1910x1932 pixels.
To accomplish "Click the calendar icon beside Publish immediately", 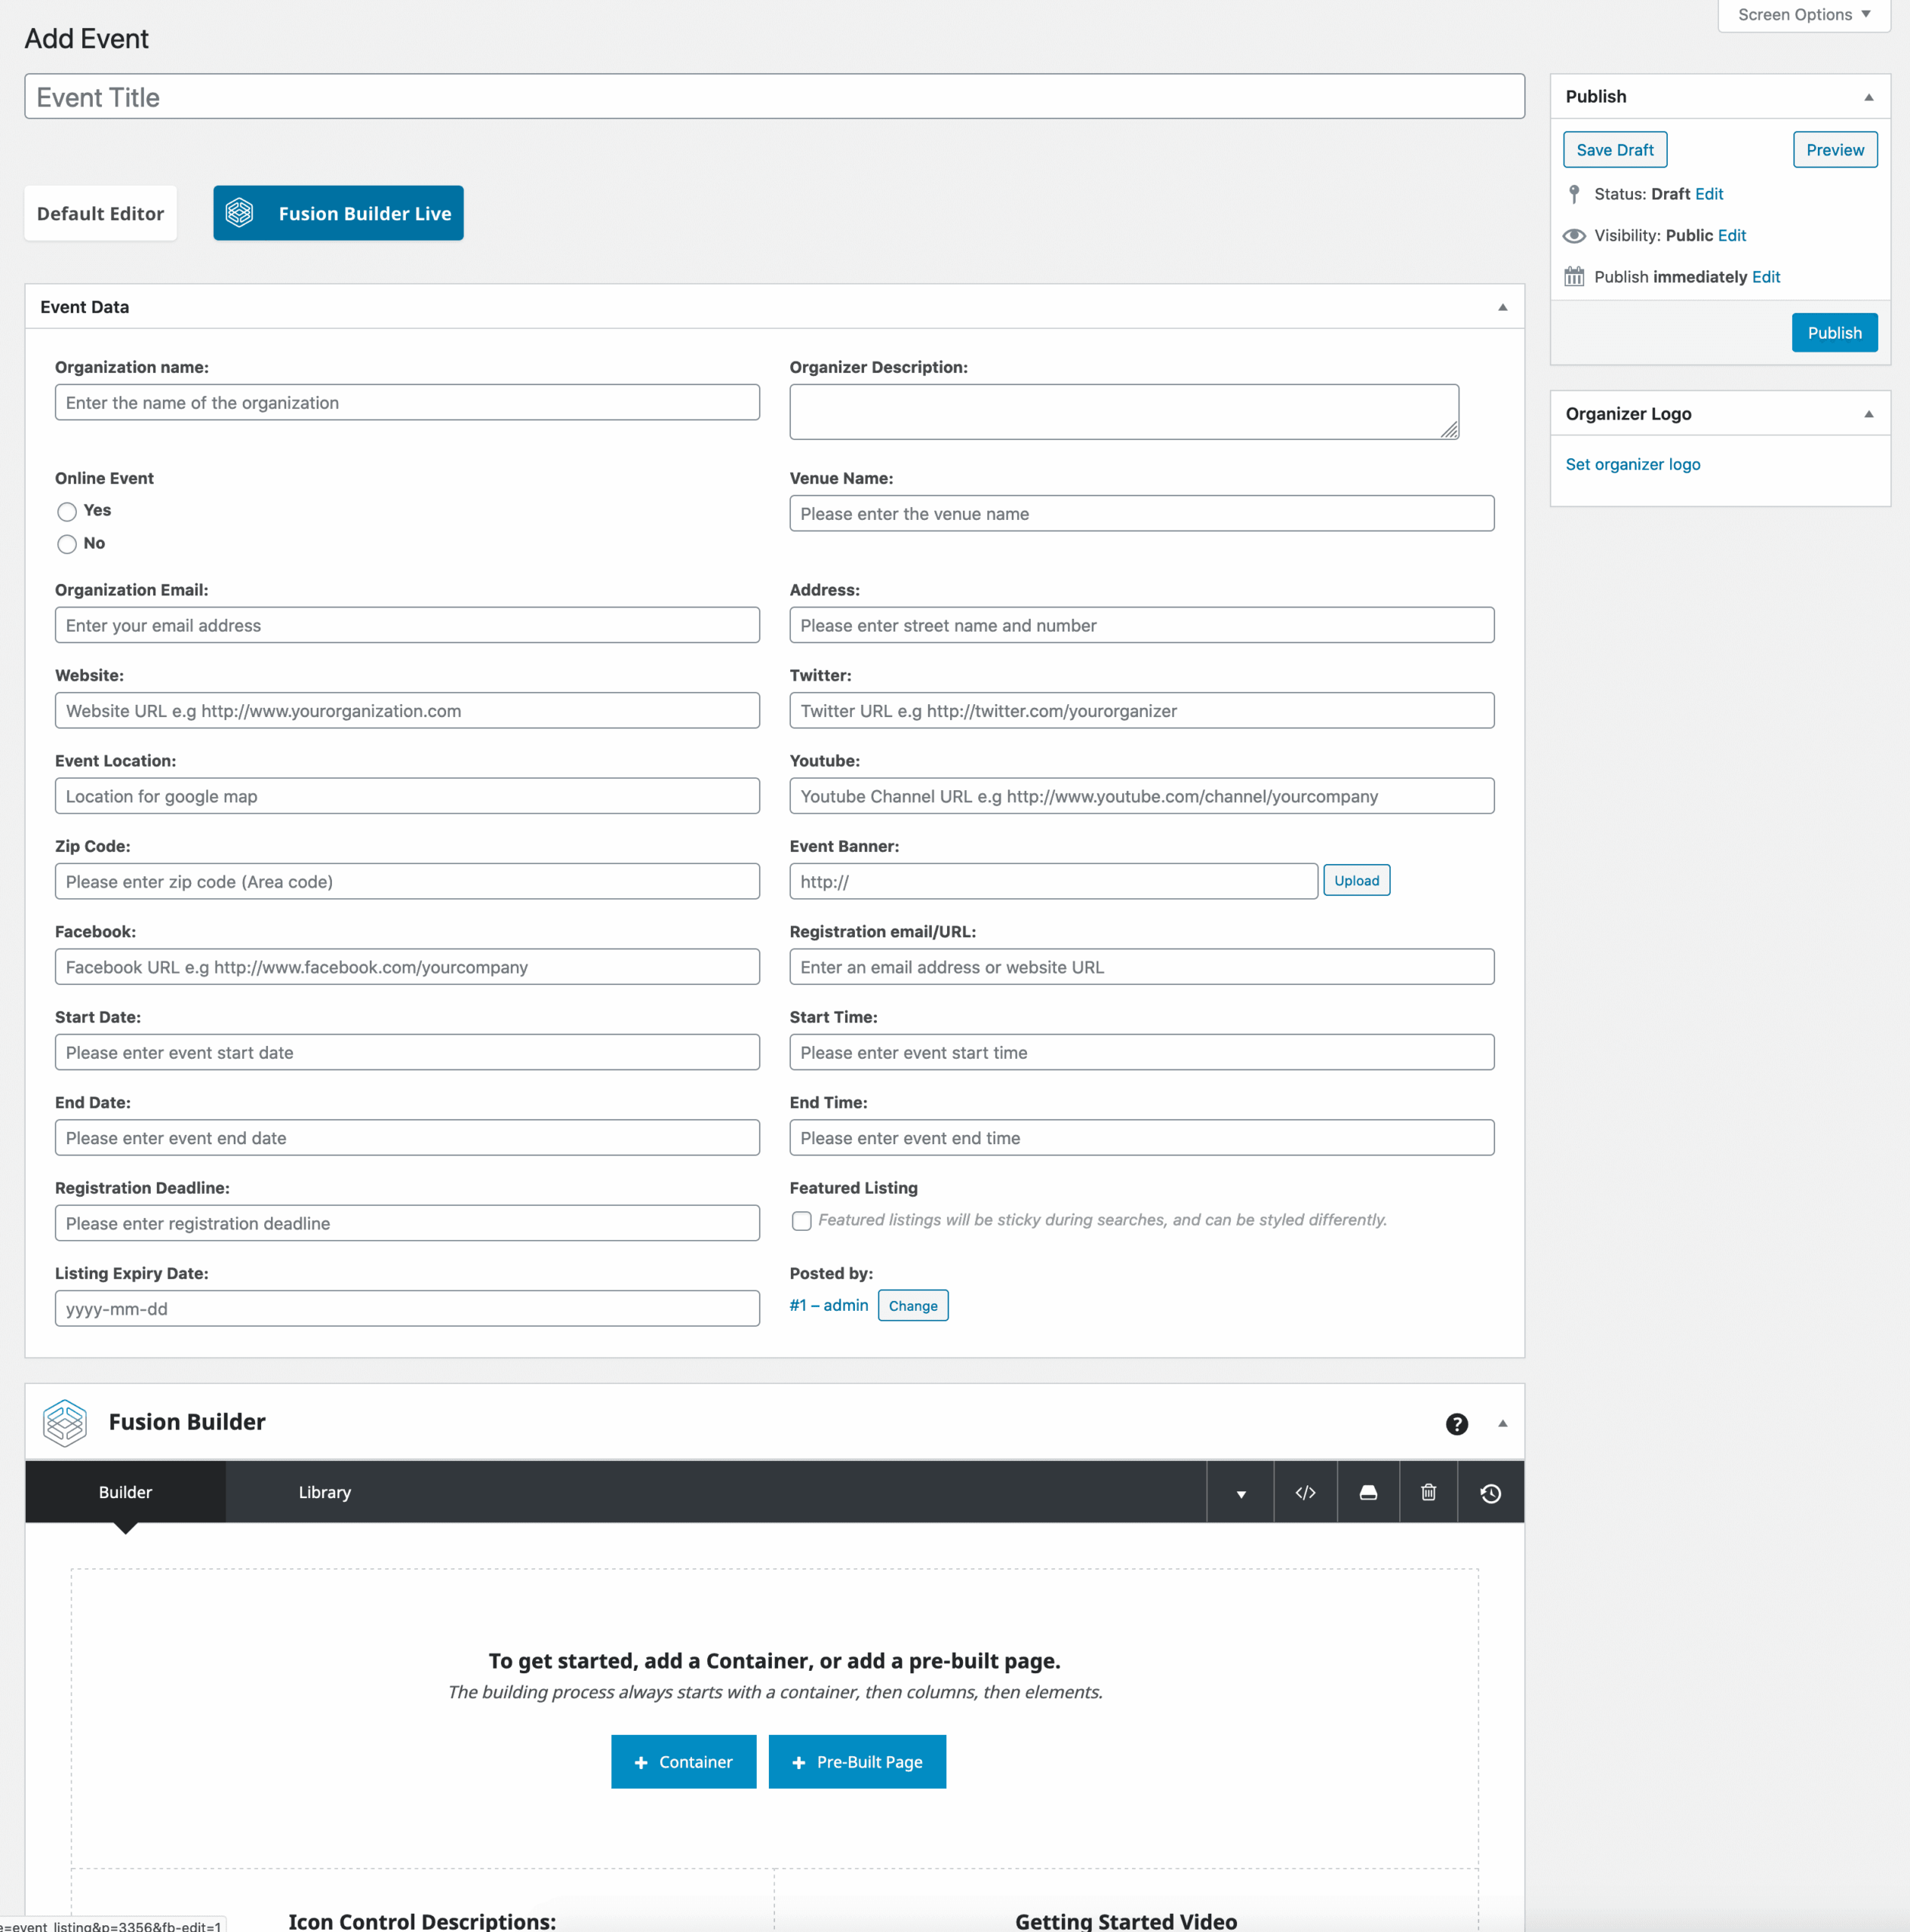I will [x=1574, y=277].
